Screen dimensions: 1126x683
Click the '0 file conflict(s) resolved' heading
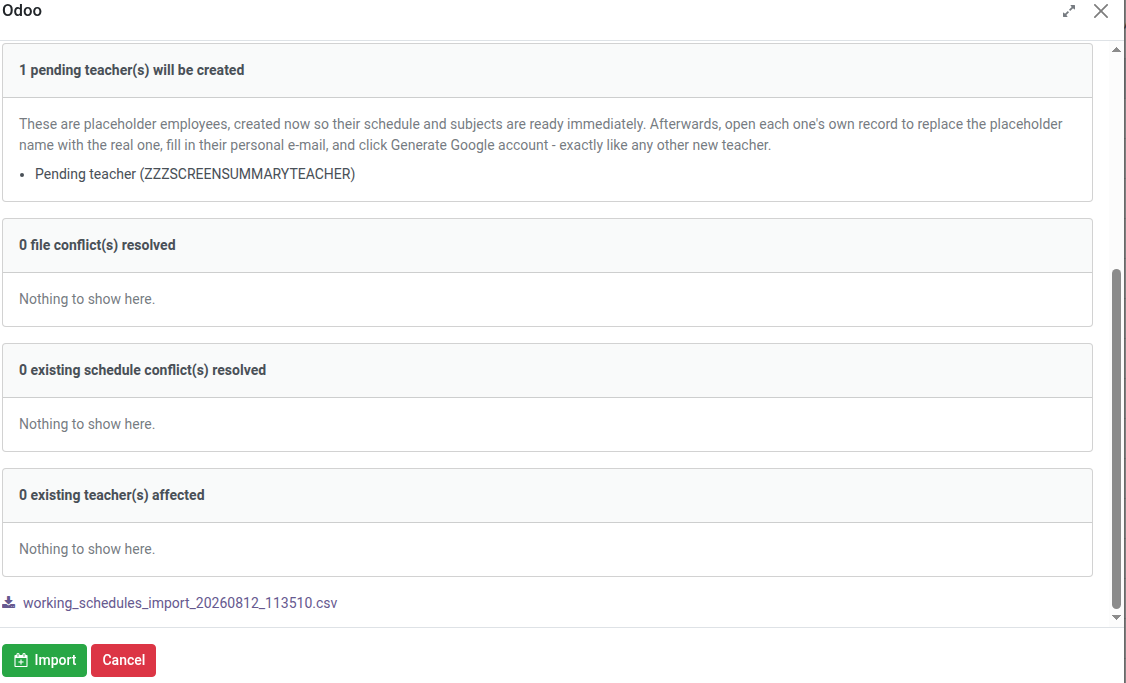click(x=97, y=245)
